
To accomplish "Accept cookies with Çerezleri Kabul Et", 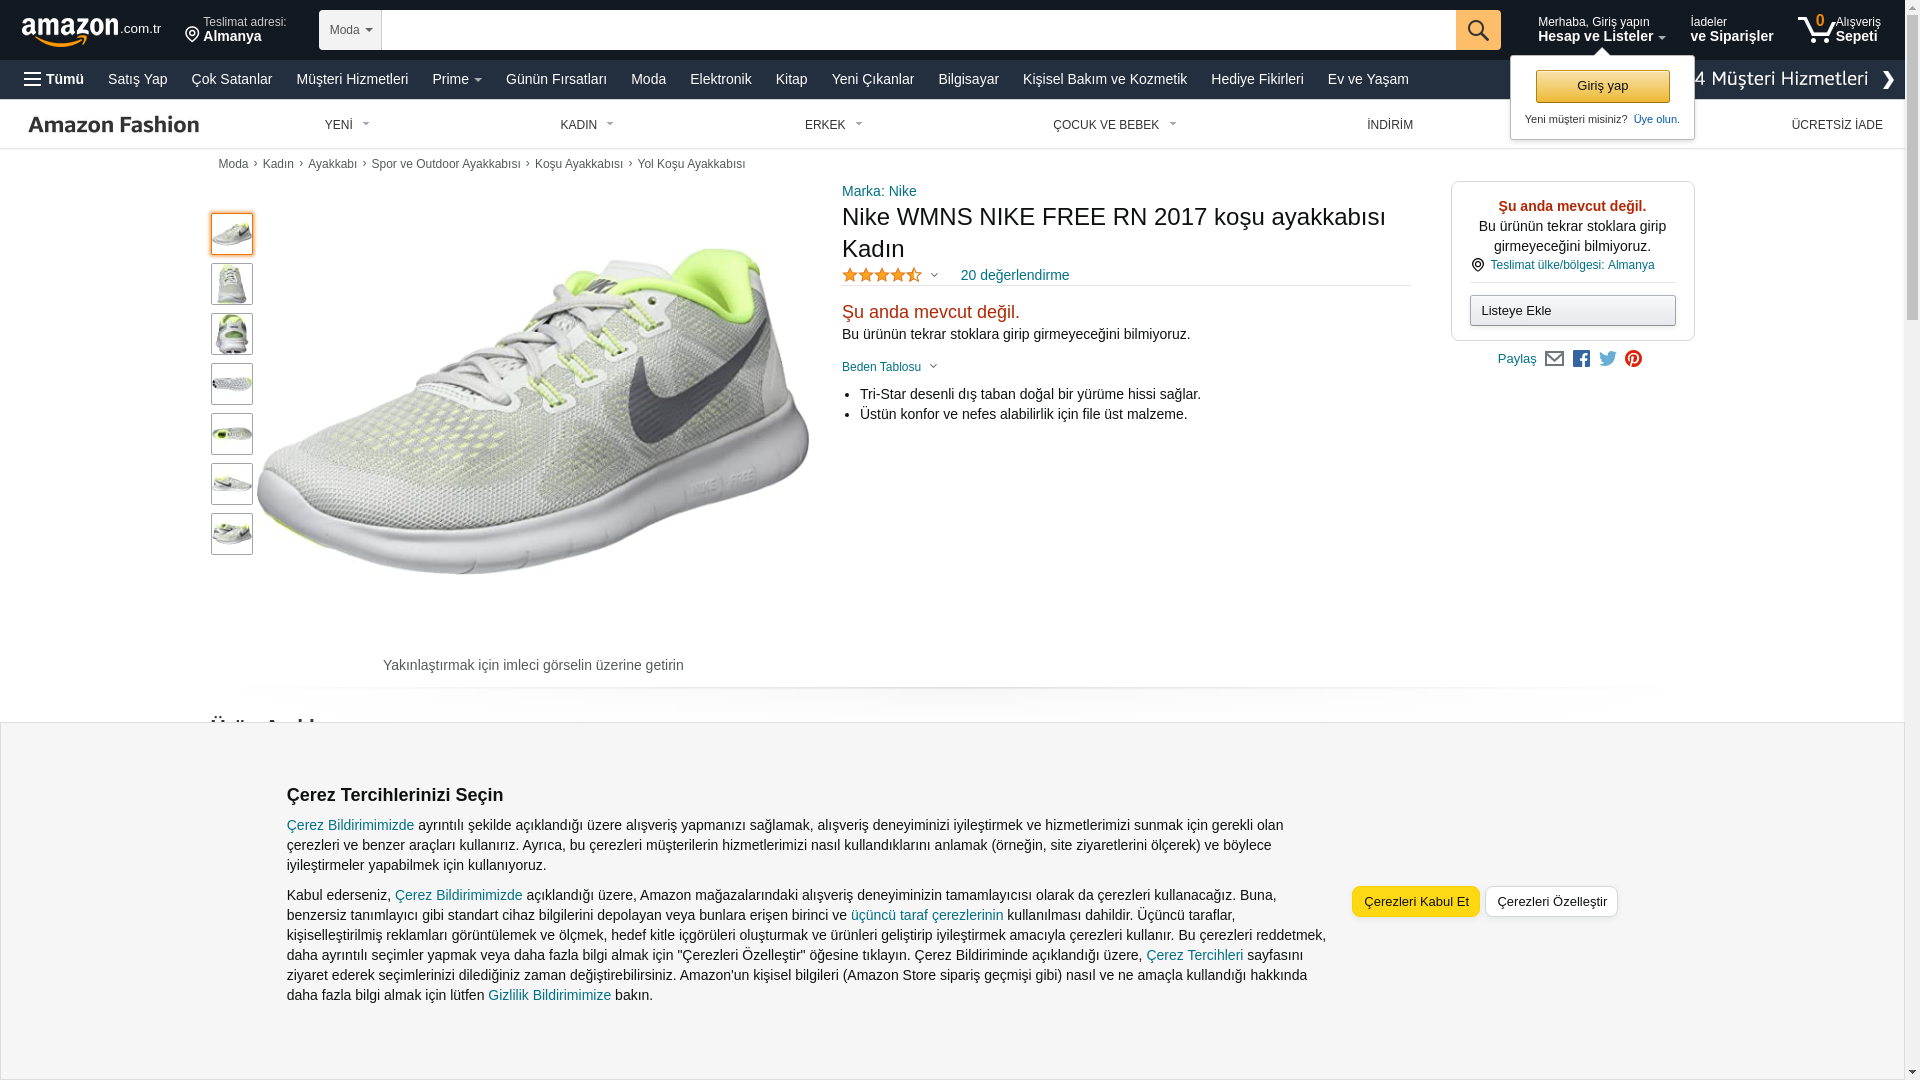I will 1415,901.
